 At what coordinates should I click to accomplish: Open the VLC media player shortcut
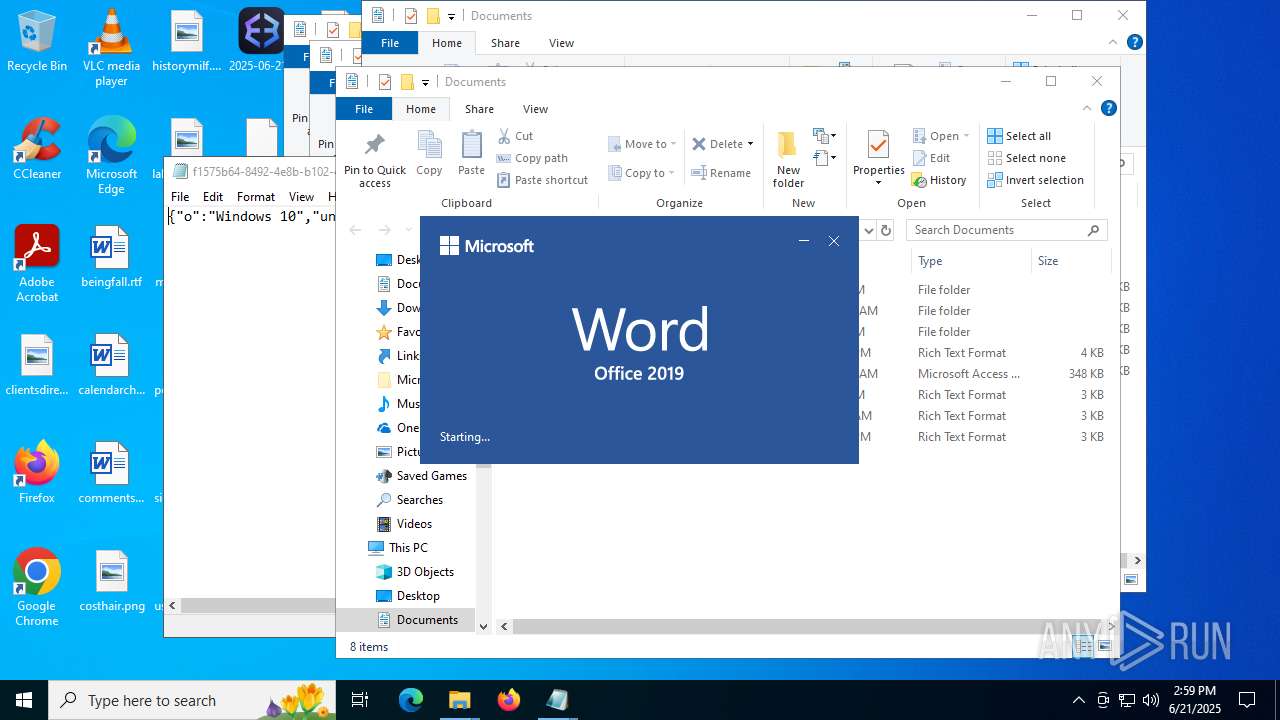coord(111,48)
